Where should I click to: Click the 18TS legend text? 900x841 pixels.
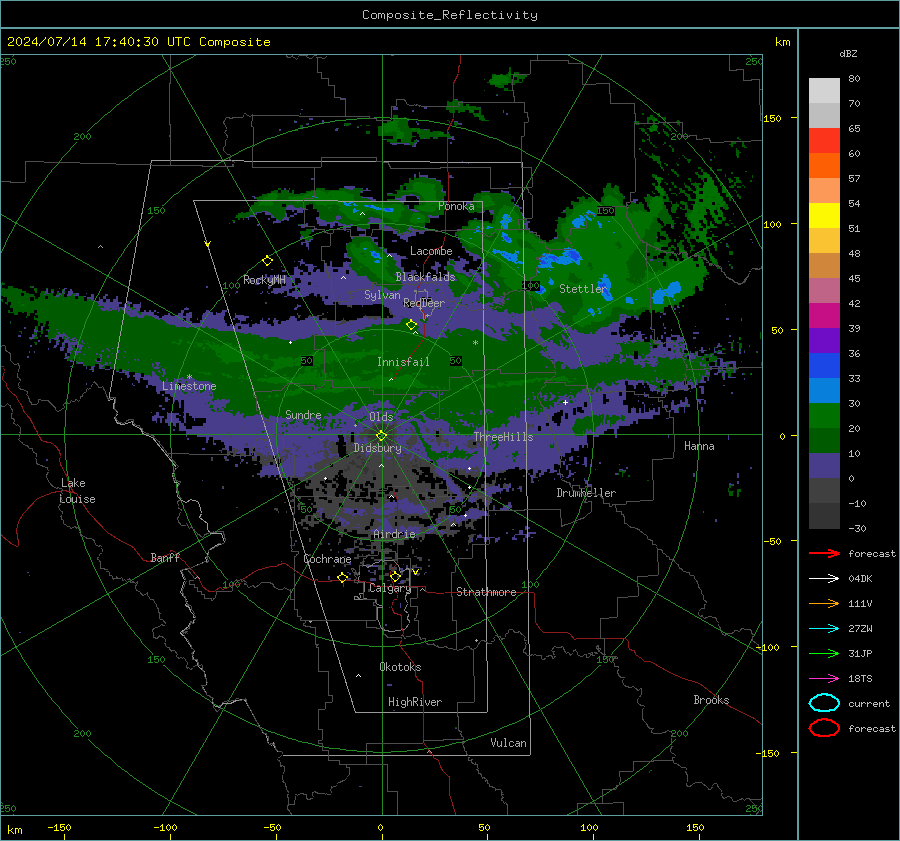click(x=860, y=678)
